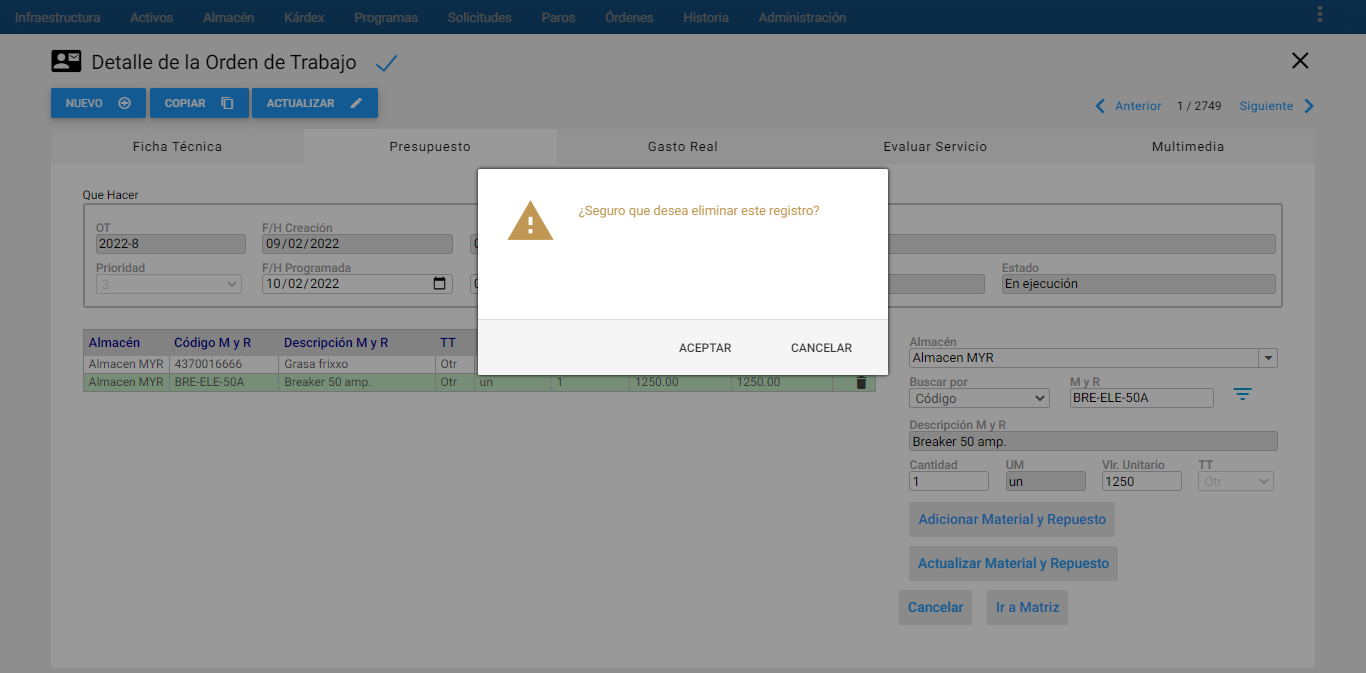Click the Breaker 50 amp. description cell

pos(357,382)
